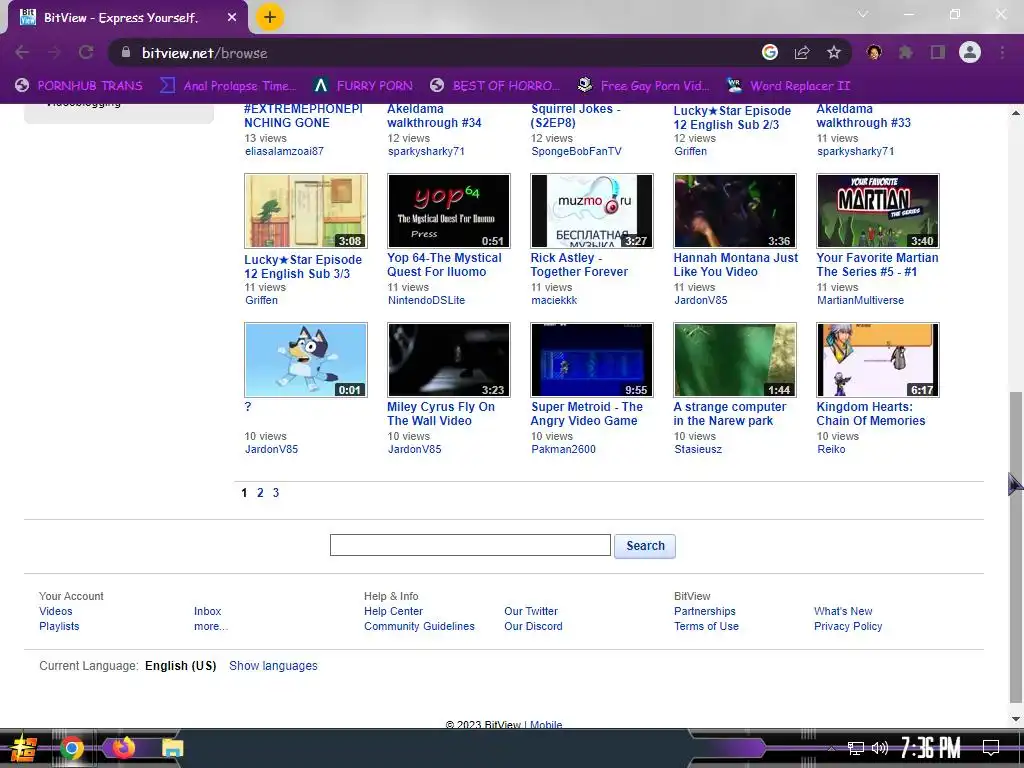Open Our Discord link
This screenshot has height=768, width=1024.
tap(533, 626)
